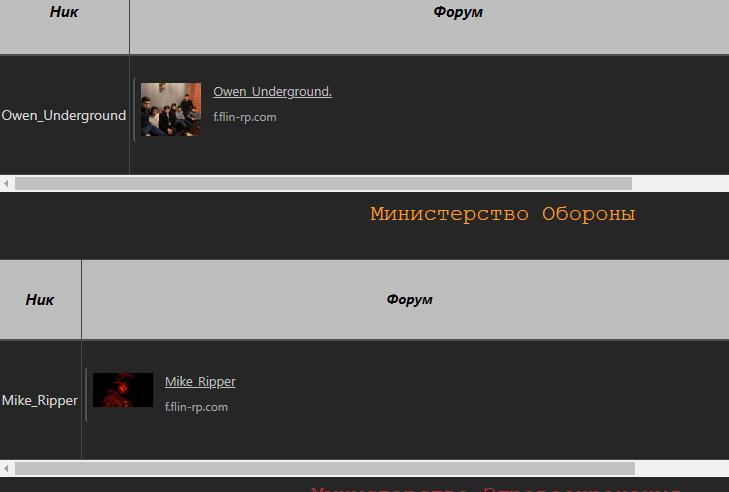Click the left scroll arrow of the first table

click(6, 183)
